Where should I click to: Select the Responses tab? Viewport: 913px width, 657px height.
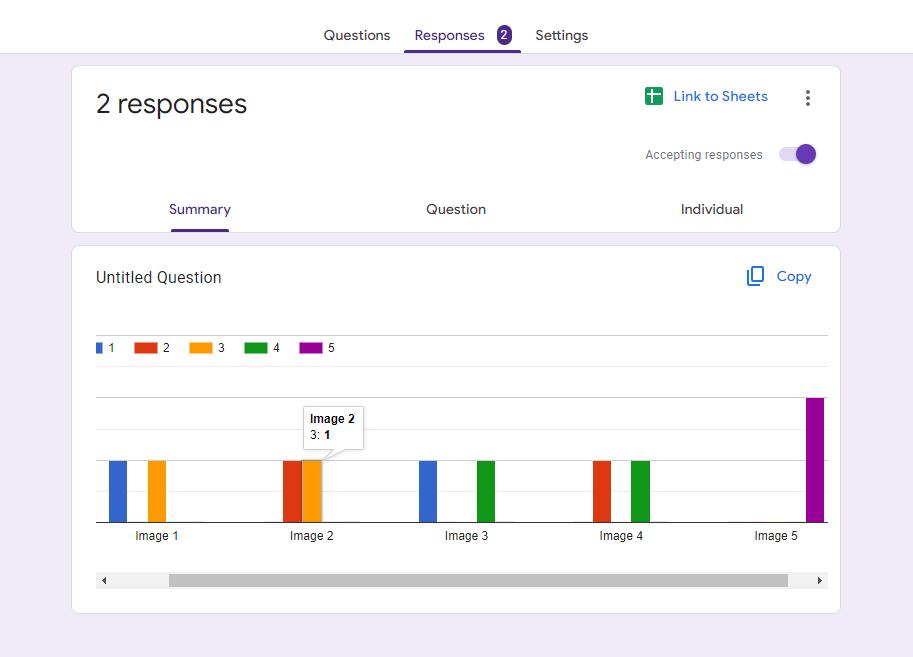(449, 36)
